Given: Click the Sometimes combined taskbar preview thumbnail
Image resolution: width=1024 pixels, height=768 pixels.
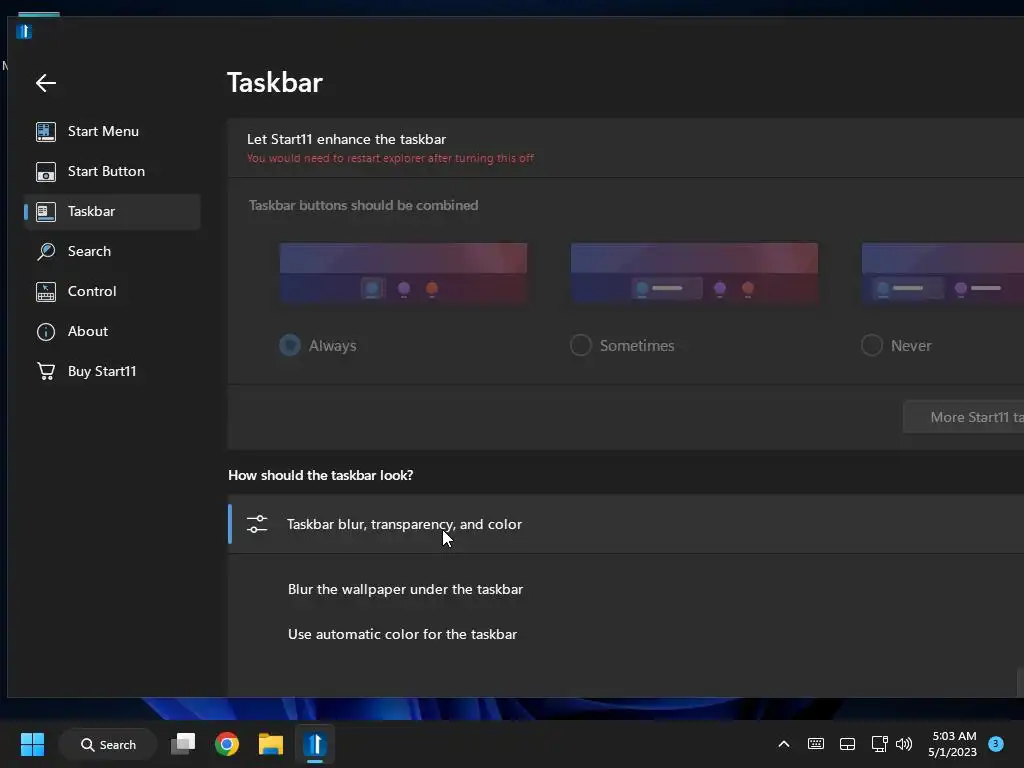Looking at the screenshot, I should (694, 273).
